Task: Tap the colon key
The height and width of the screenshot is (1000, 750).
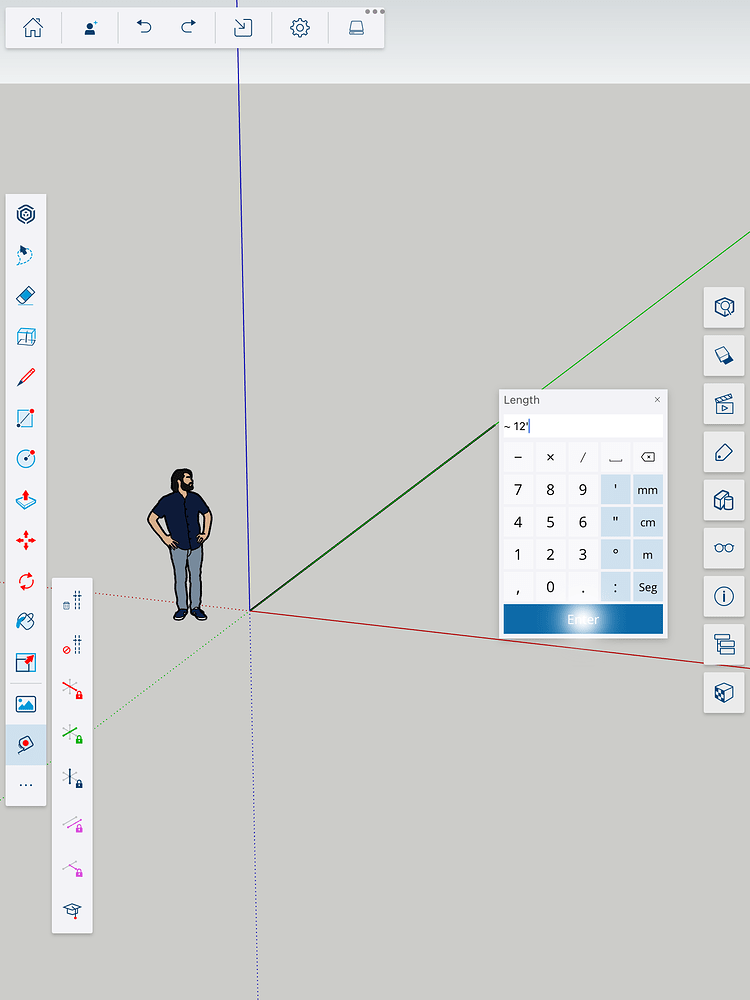Action: point(615,587)
